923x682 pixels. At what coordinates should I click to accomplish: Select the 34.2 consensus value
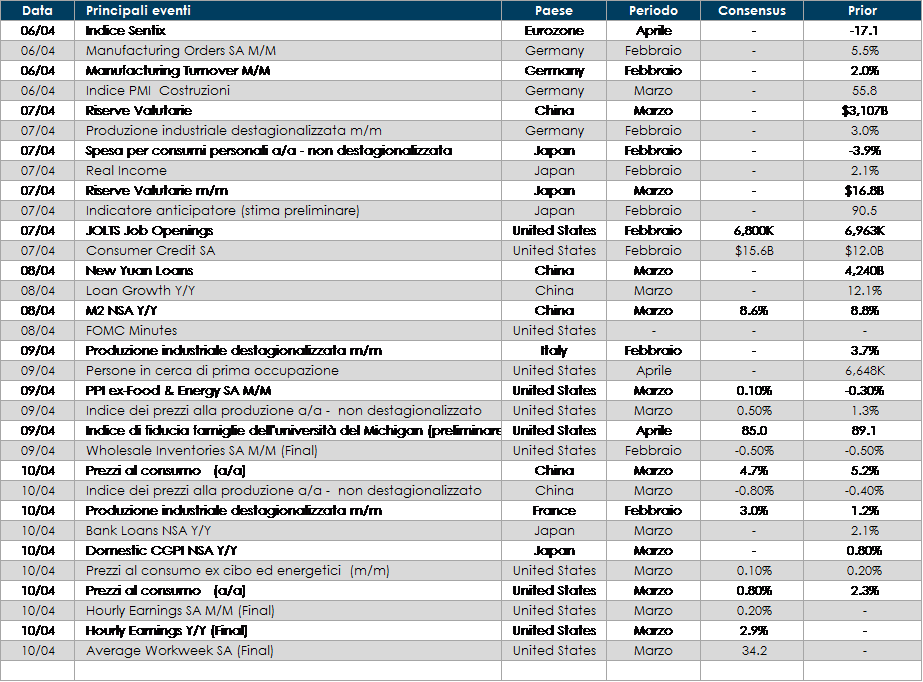pos(752,651)
